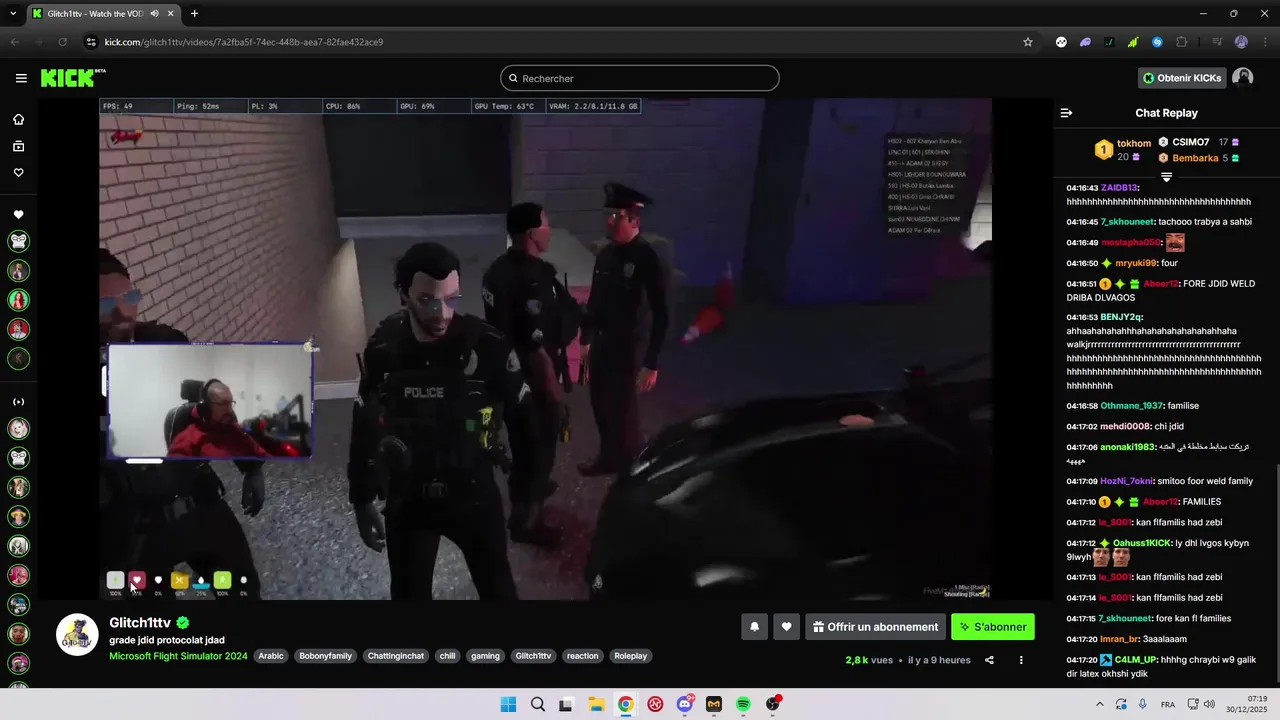Screen dimensions: 1280x720
Task: Click the notification bell button
Action: click(755, 627)
